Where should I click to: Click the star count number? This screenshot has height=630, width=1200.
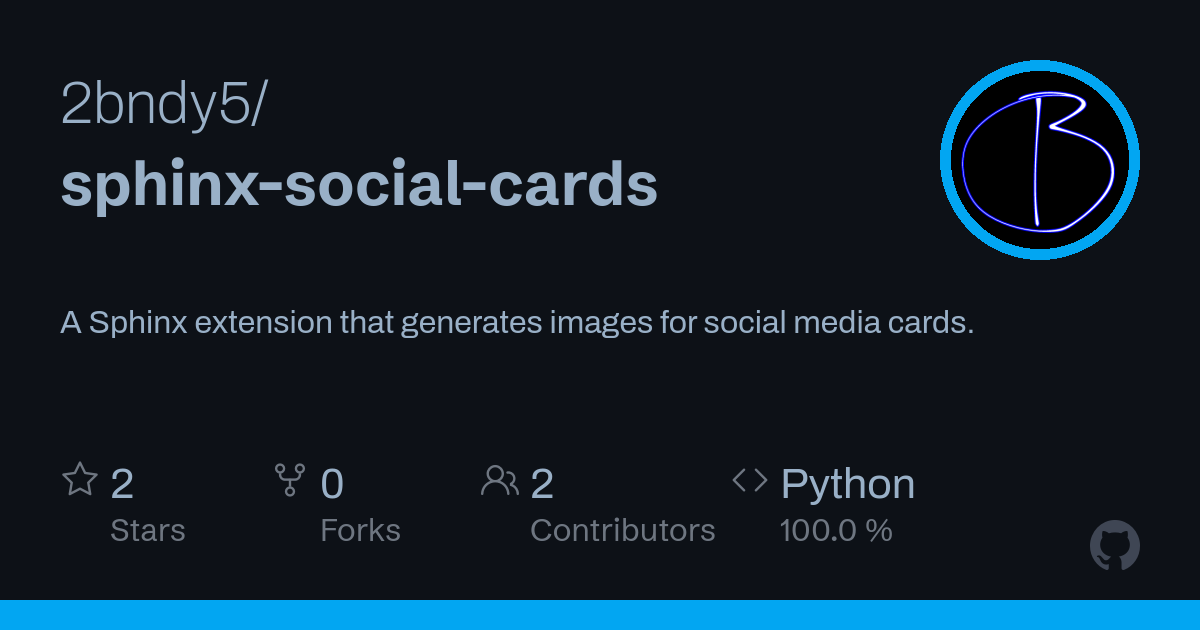pos(122,485)
